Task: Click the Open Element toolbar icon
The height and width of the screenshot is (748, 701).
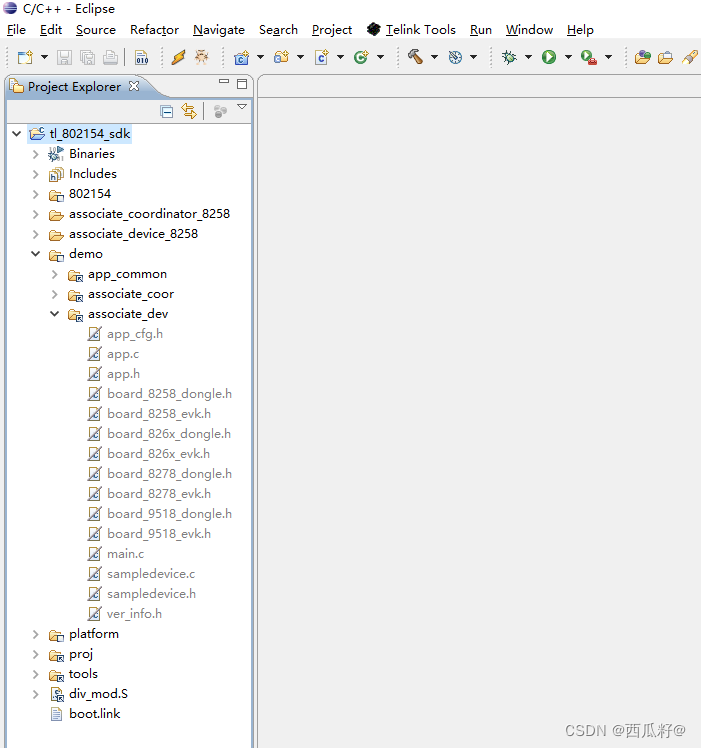Action: (643, 57)
